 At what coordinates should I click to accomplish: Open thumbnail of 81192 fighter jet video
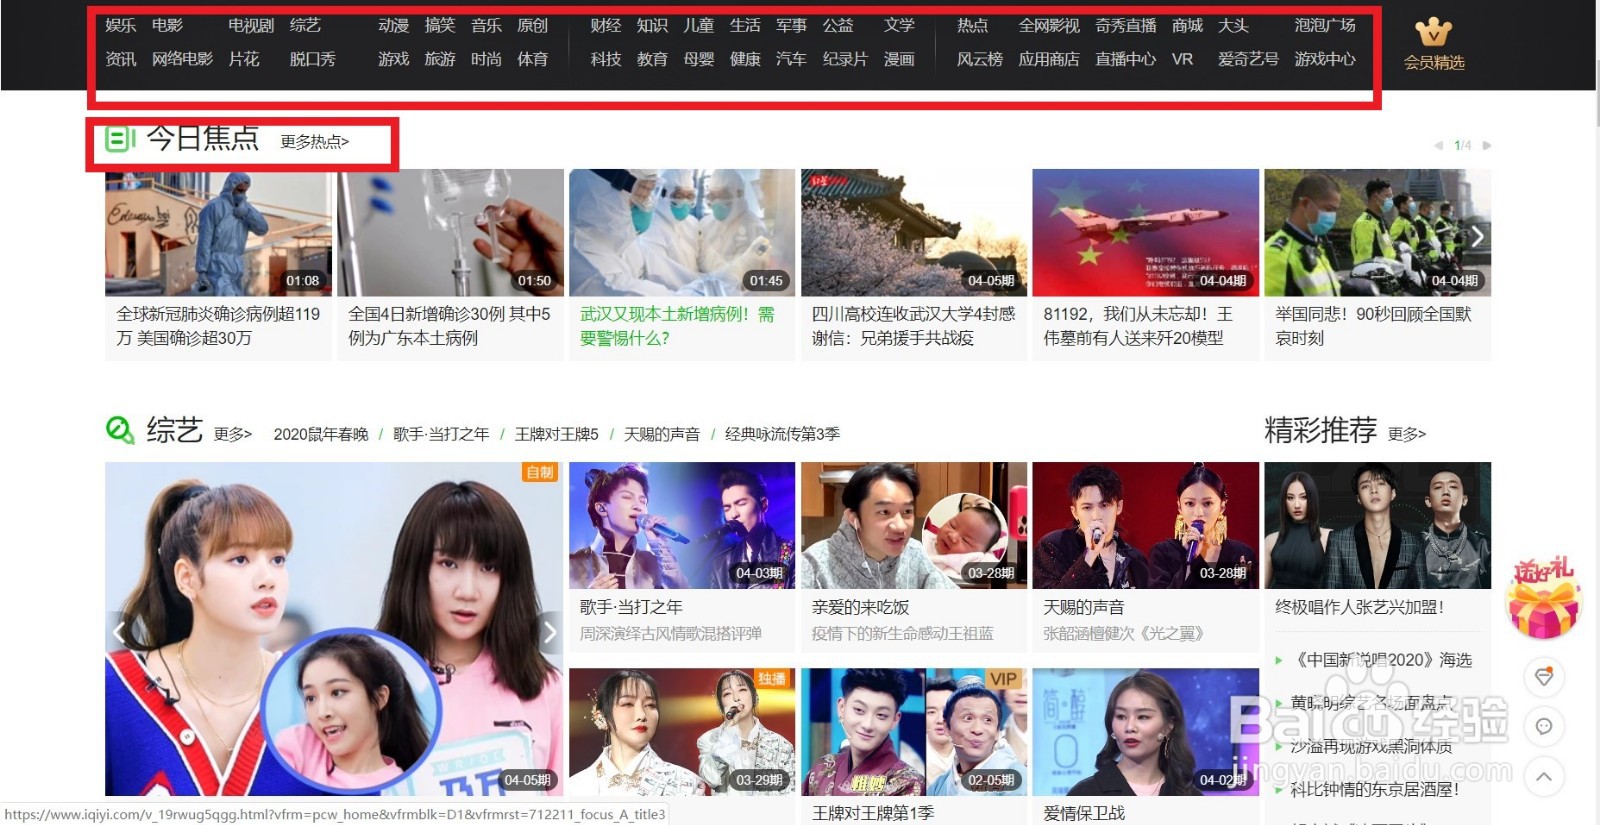pyautogui.click(x=1146, y=232)
